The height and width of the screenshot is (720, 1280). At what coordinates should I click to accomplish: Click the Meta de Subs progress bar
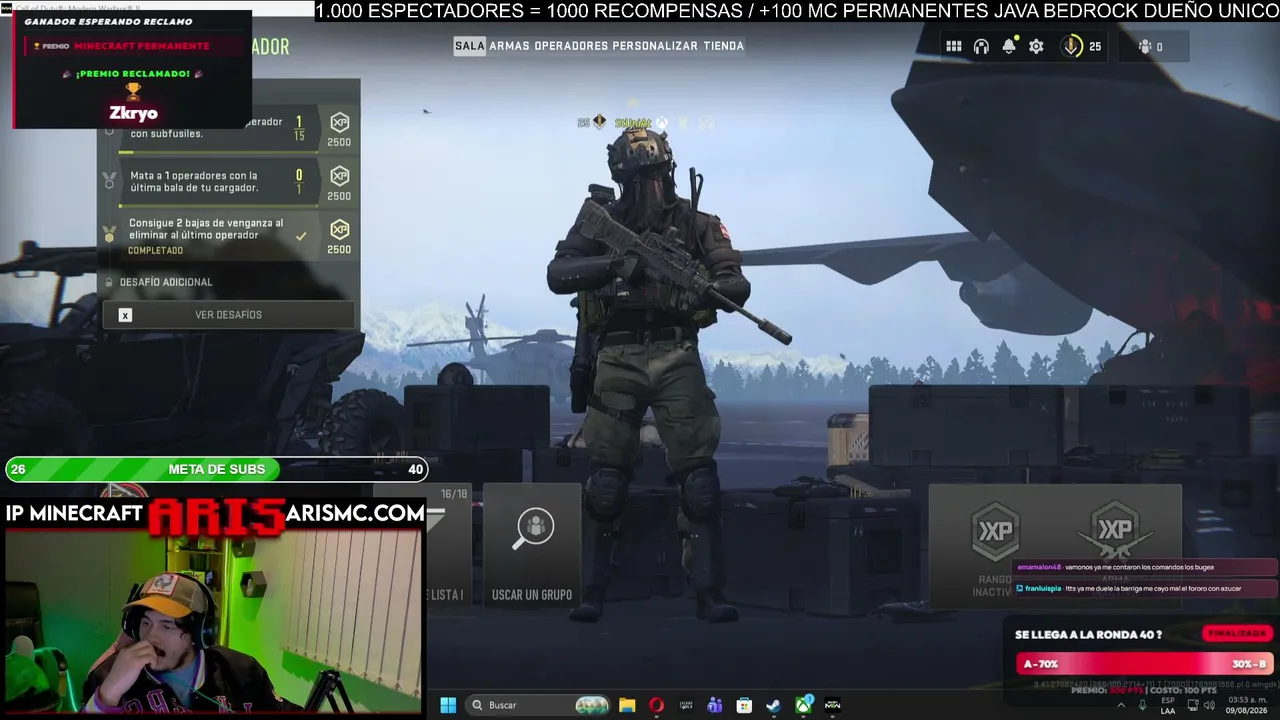point(217,469)
